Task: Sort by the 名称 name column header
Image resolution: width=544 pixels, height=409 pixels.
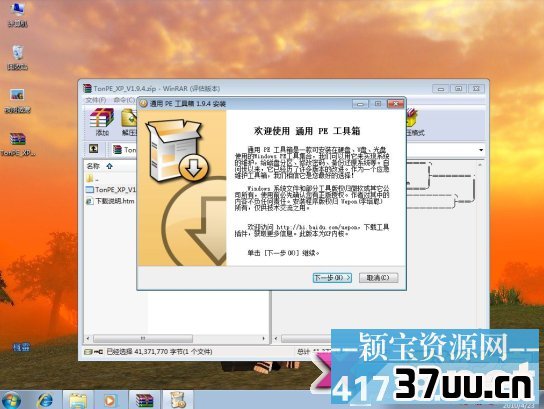Action: (93, 166)
